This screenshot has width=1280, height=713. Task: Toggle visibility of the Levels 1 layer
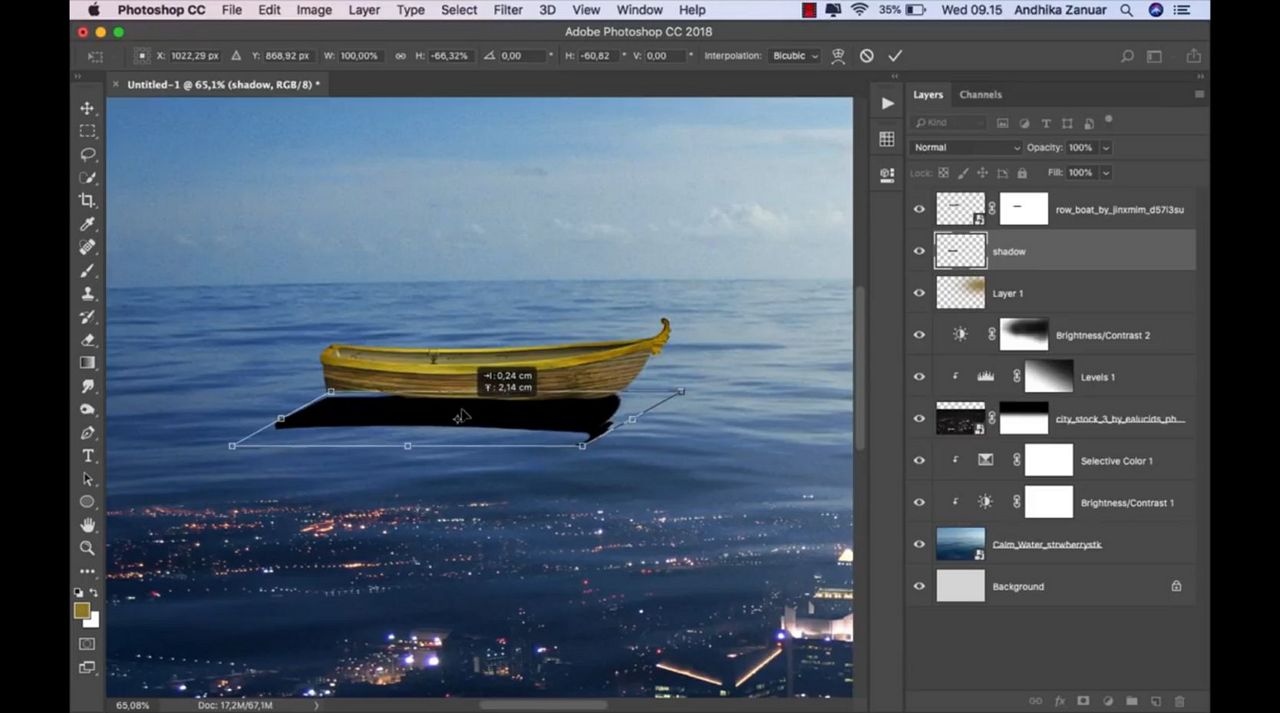[919, 377]
